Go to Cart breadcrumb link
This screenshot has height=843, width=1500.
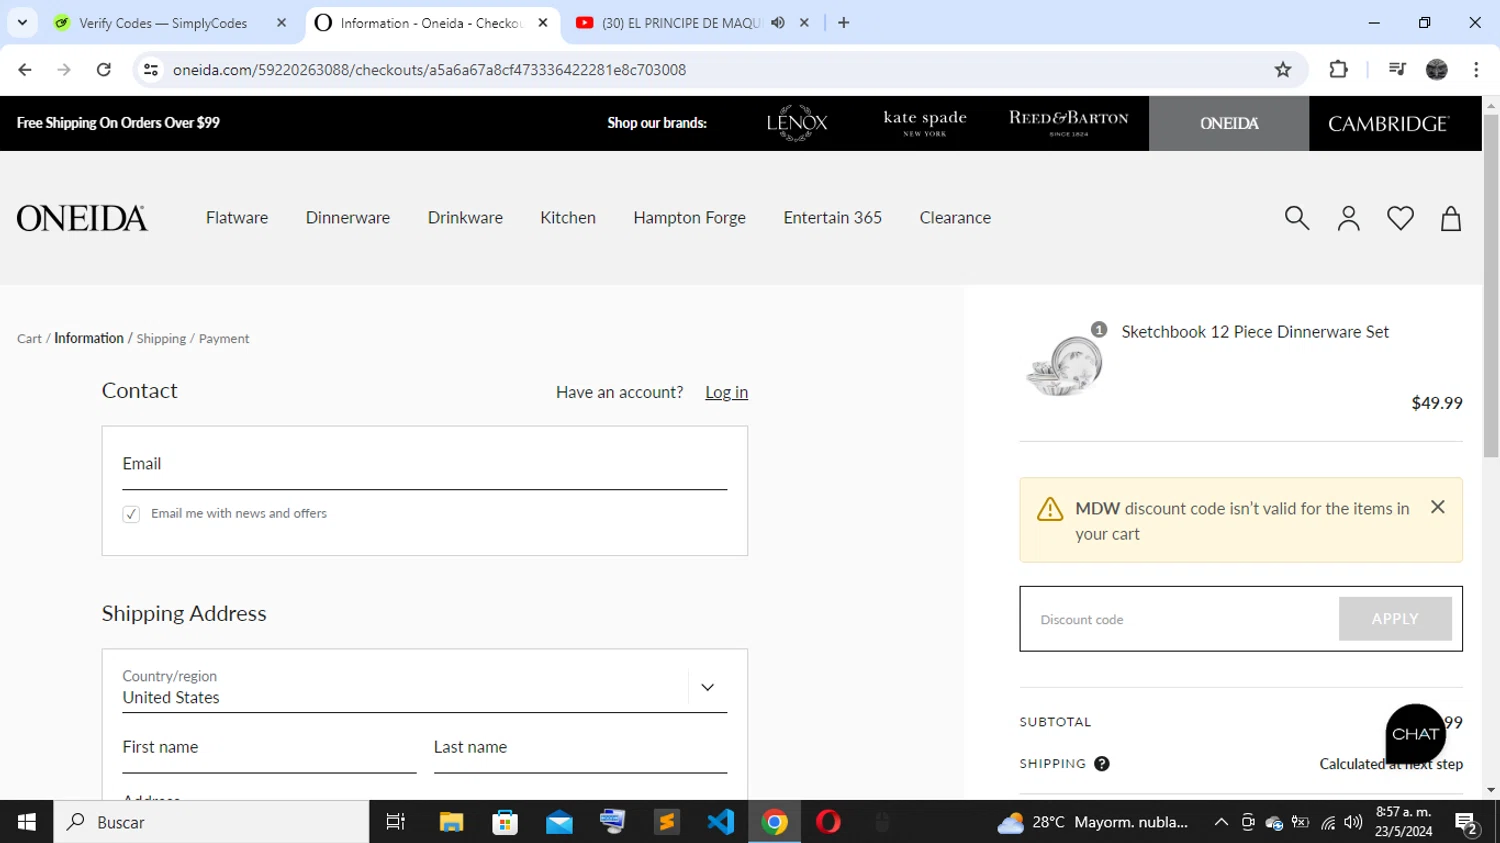[29, 339]
